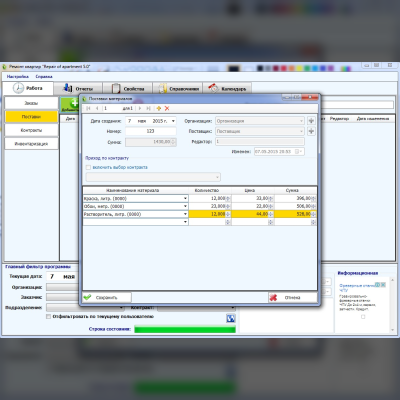The width and height of the screenshot is (400, 400).
Task: Open the Настройка menu
Action: pos(18,77)
